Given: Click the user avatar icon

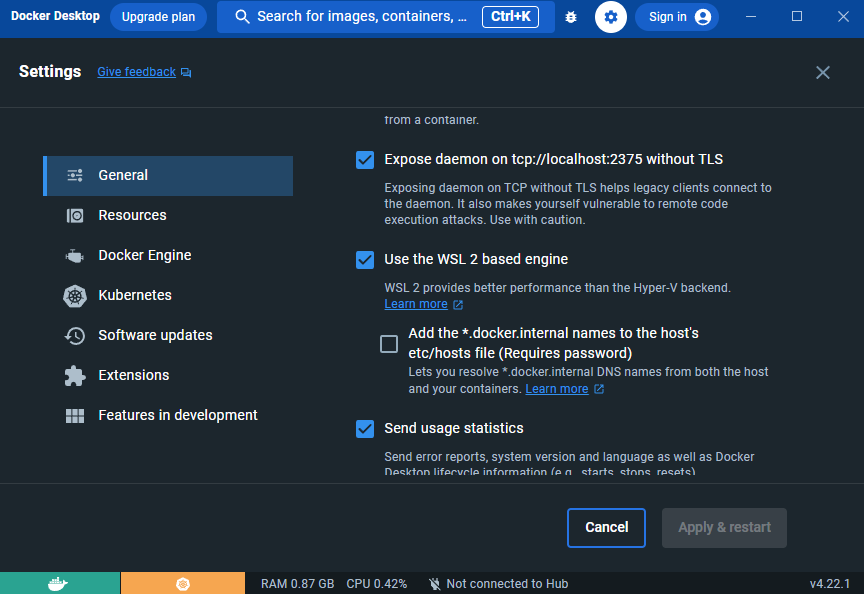Looking at the screenshot, I should 703,17.
